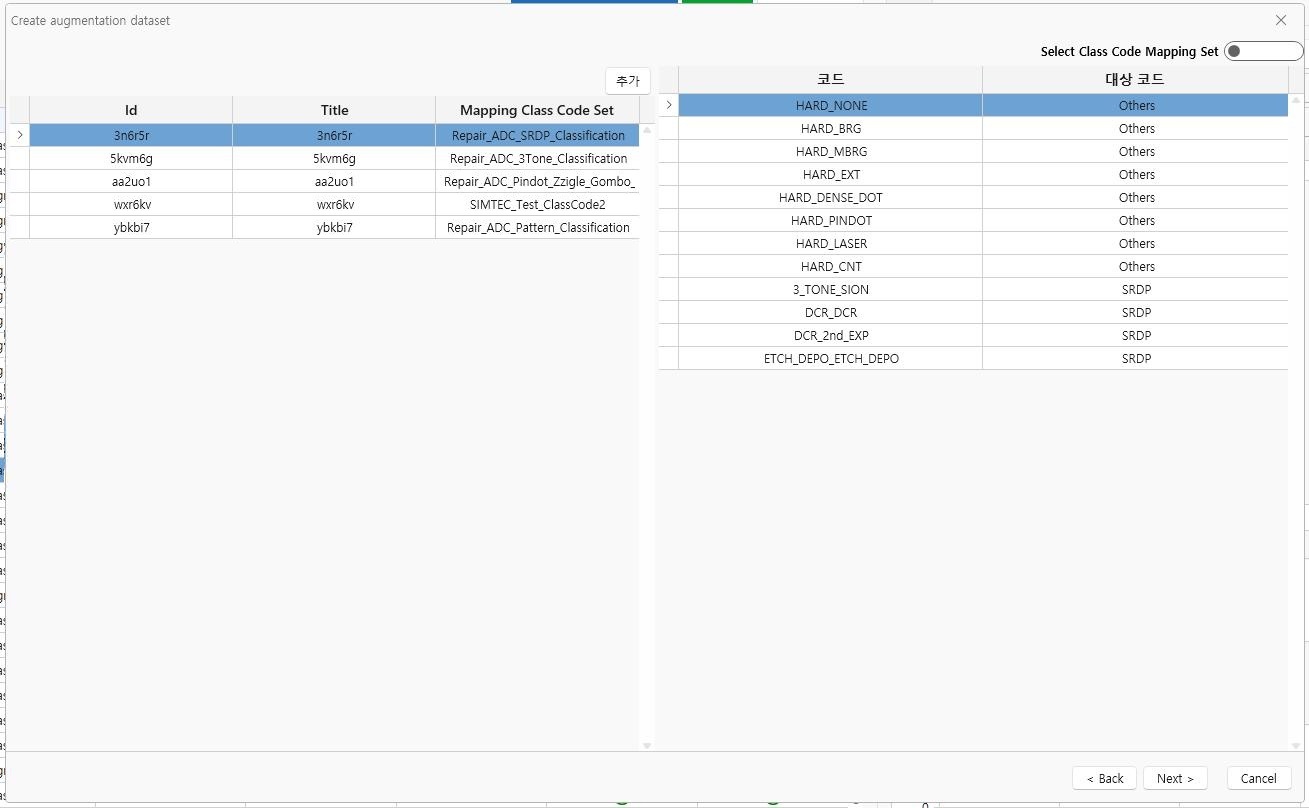The height and width of the screenshot is (808, 1309).
Task: Click the Mapping Class Code Set header
Action: click(536, 110)
